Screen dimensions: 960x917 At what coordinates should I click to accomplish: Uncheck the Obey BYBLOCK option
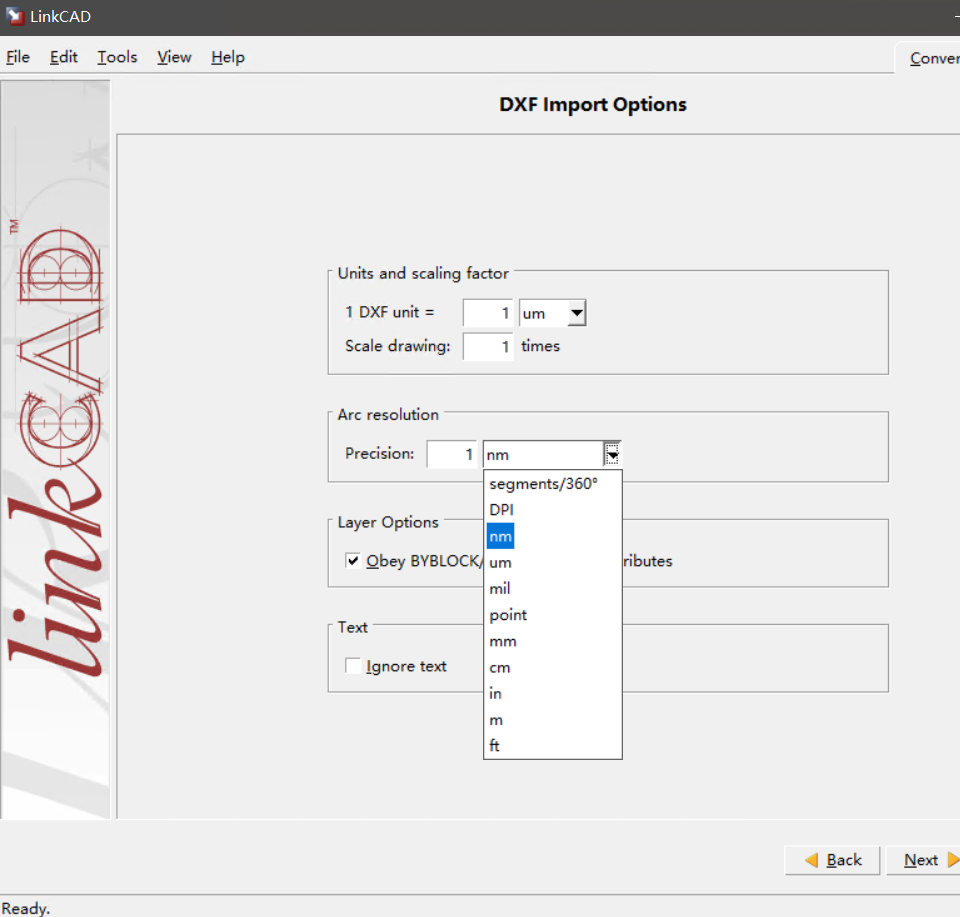pyautogui.click(x=352, y=561)
